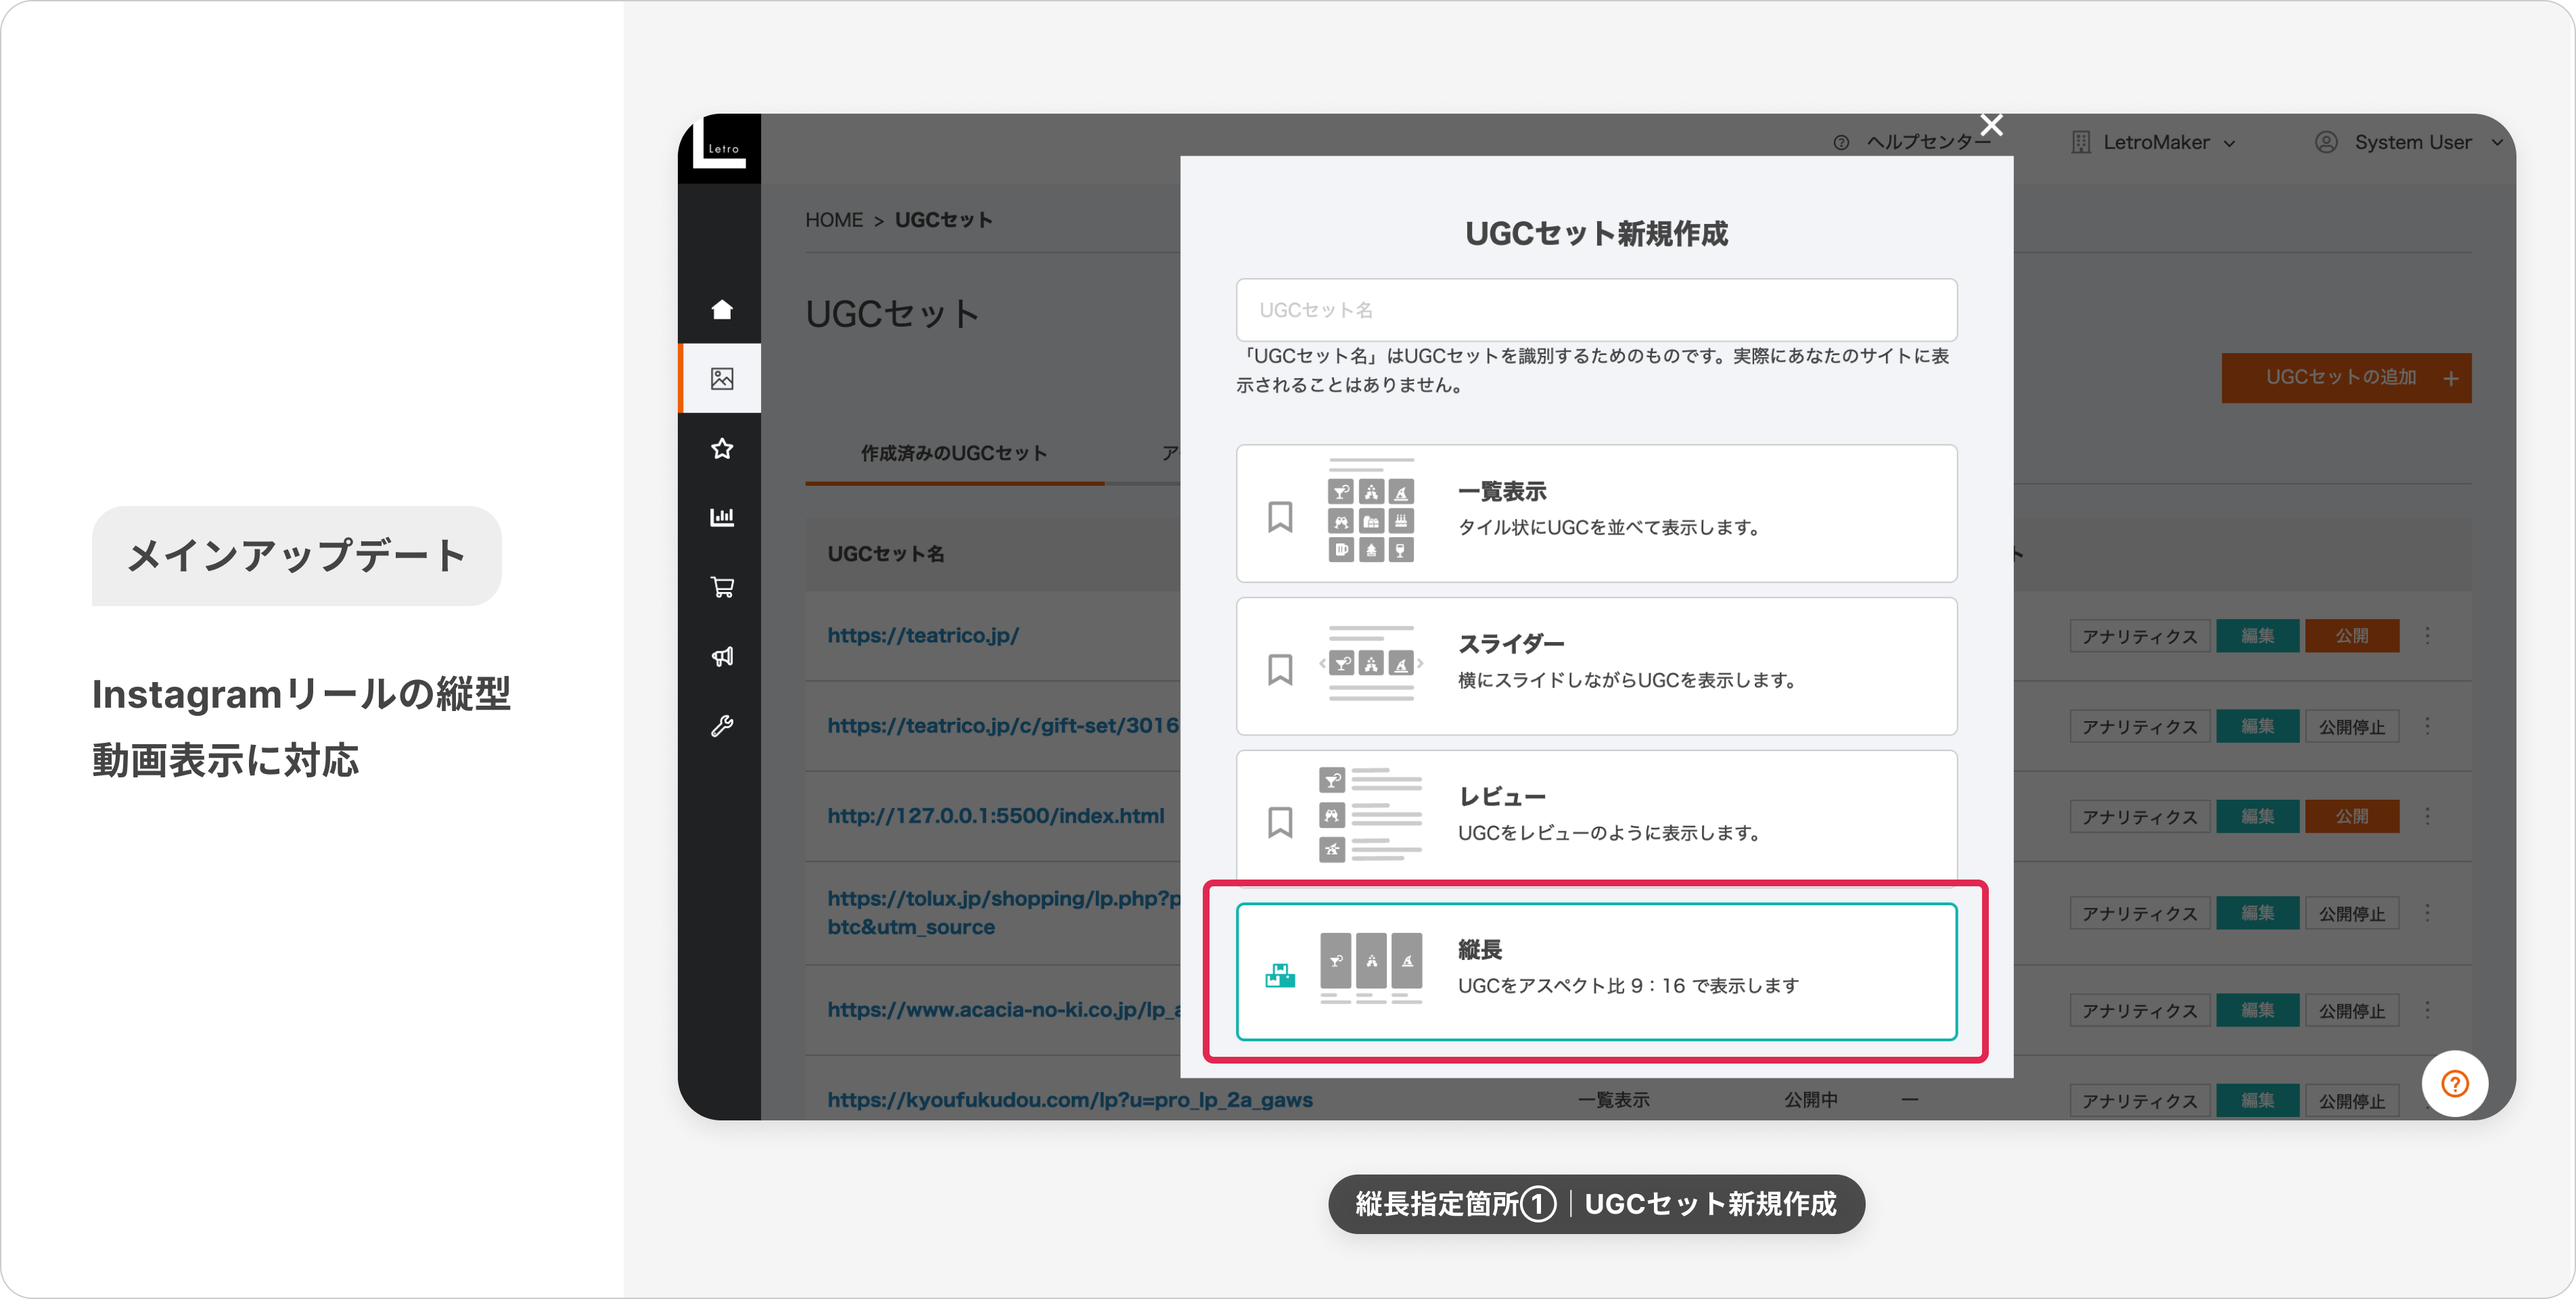Switch to 作成済みのUGCセット tab
The width and height of the screenshot is (2576, 1299).
[x=954, y=454]
